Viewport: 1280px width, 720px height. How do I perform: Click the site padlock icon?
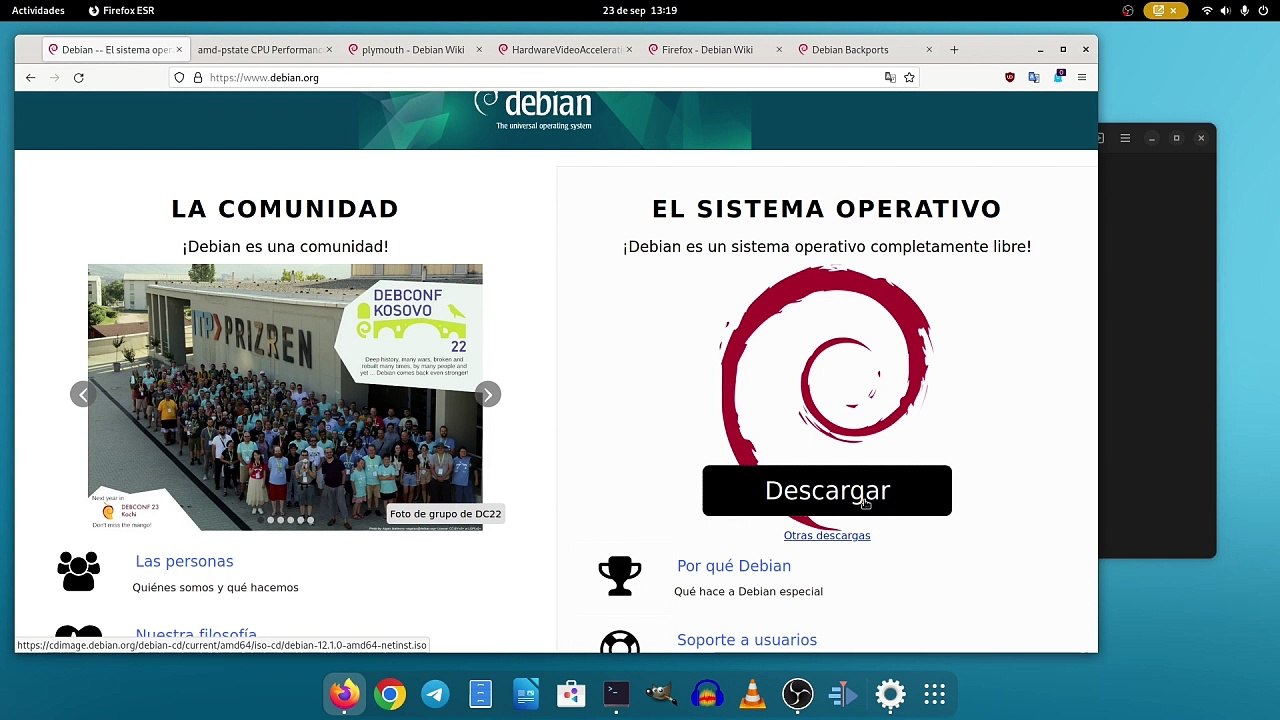pyautogui.click(x=198, y=78)
